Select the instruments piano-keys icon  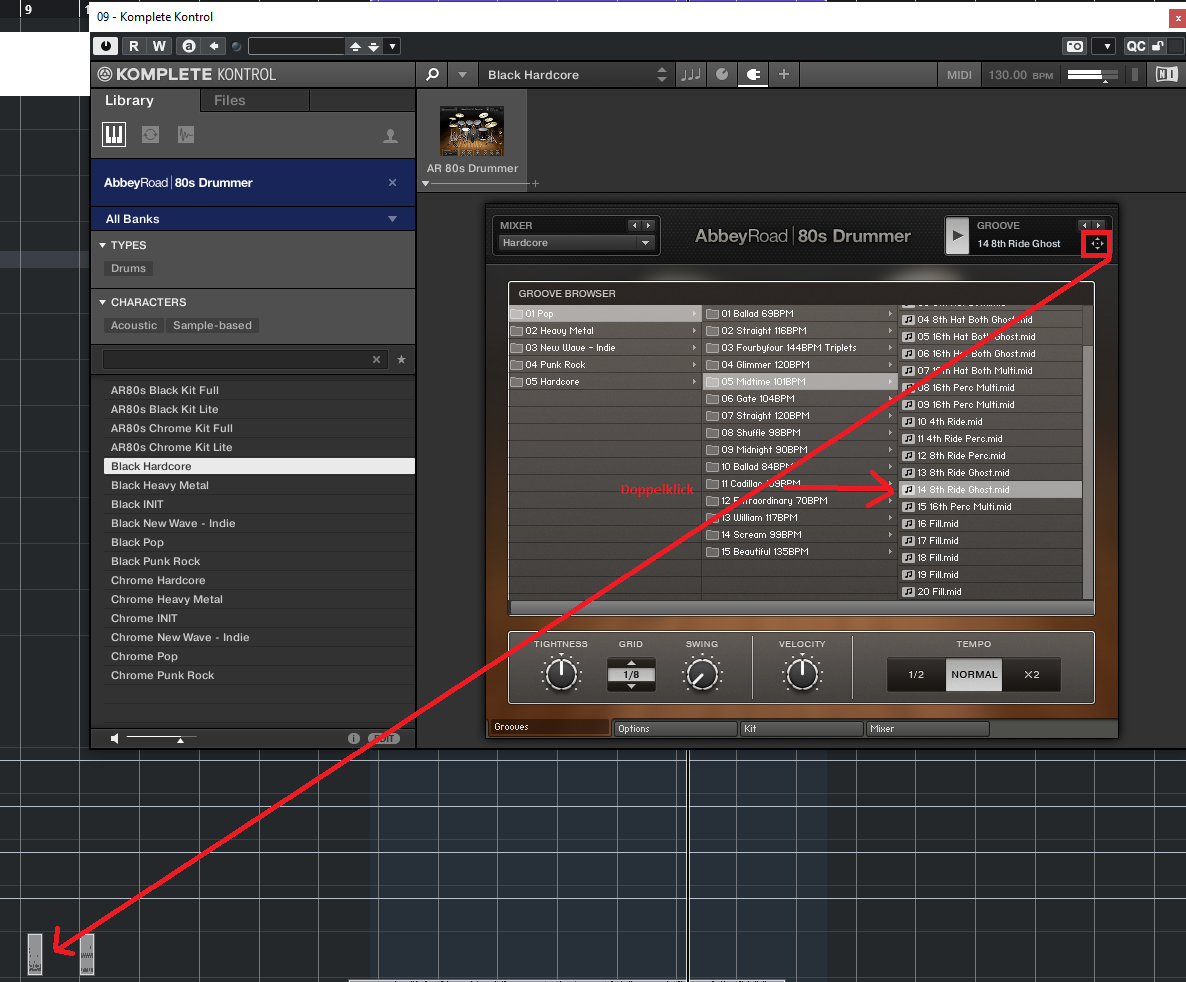click(x=114, y=135)
